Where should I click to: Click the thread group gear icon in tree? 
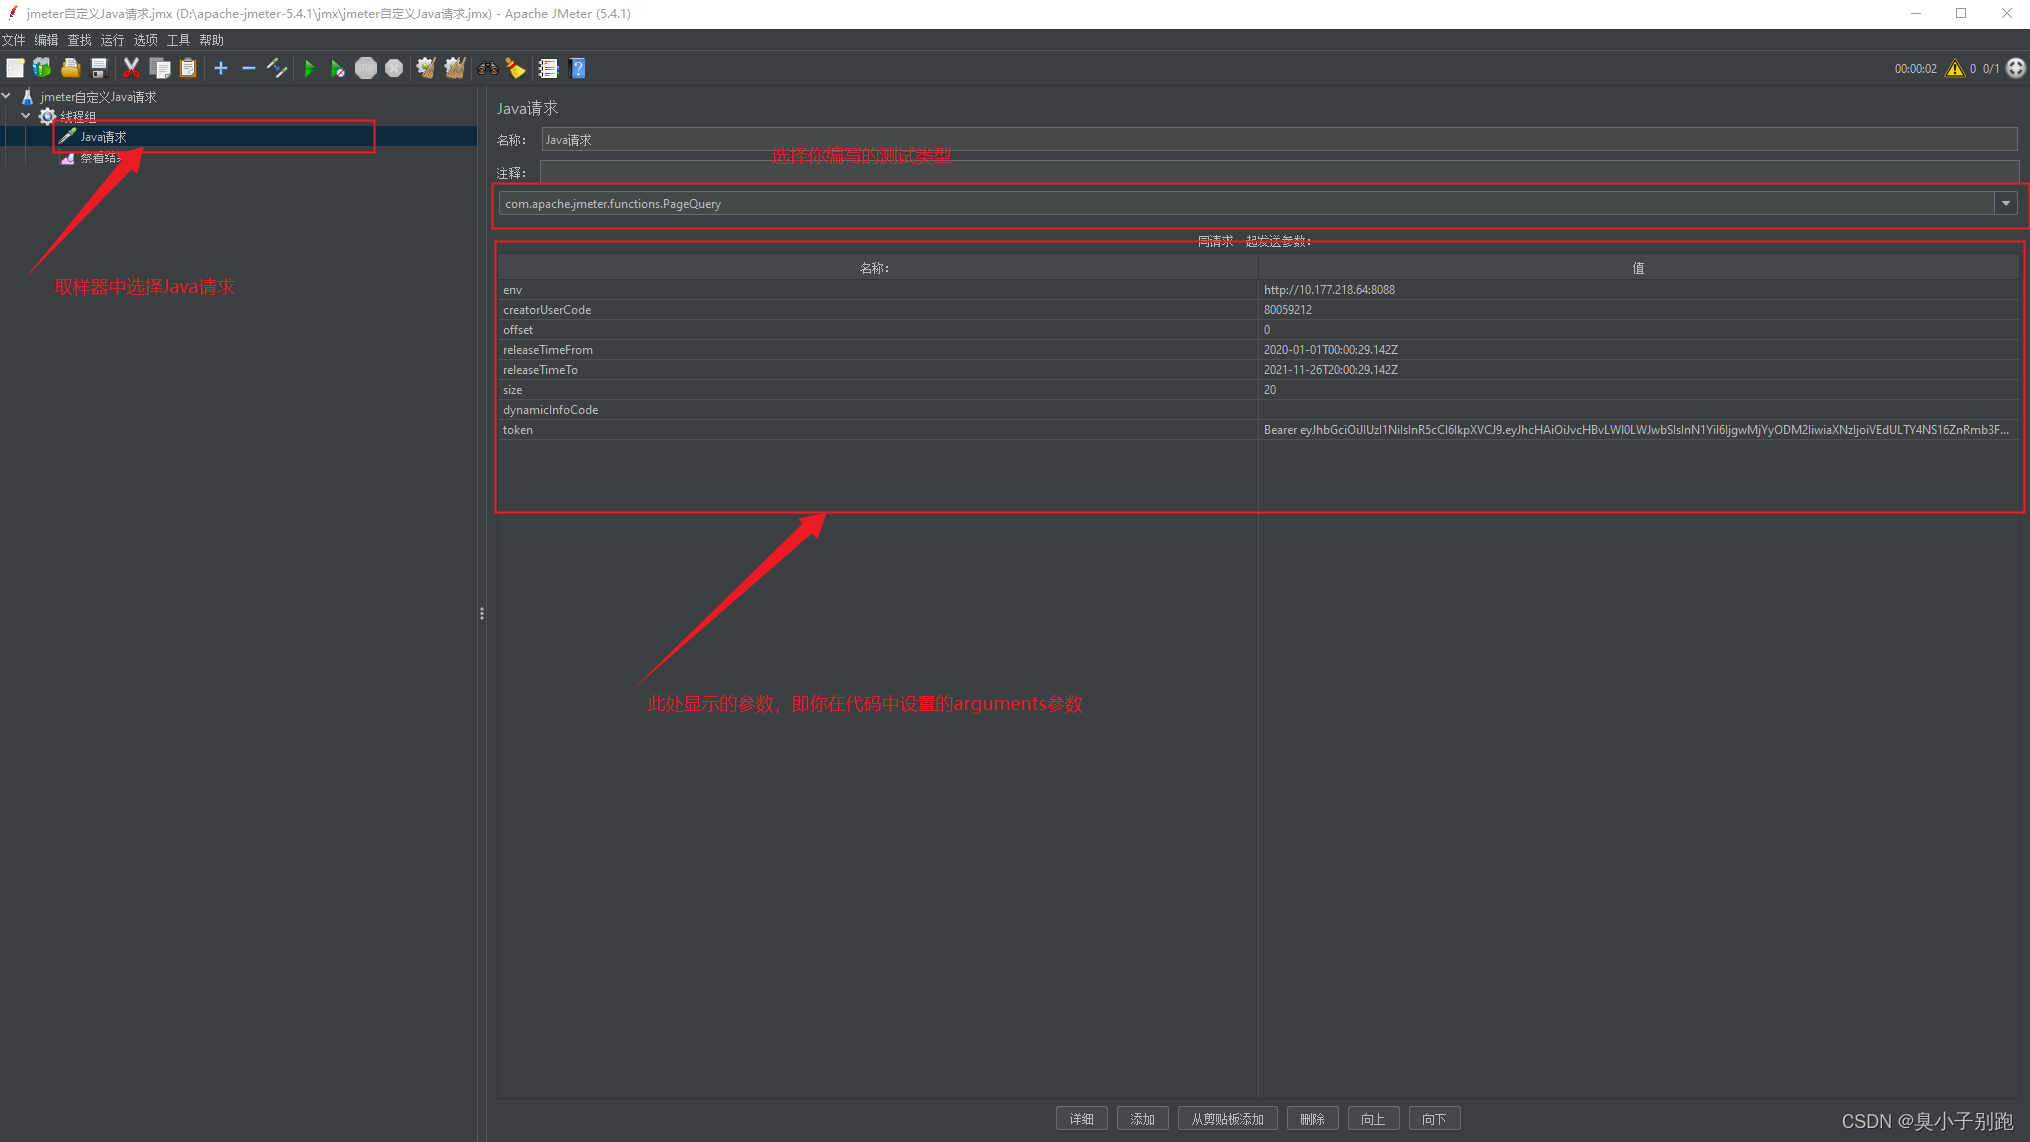pyautogui.click(x=47, y=117)
